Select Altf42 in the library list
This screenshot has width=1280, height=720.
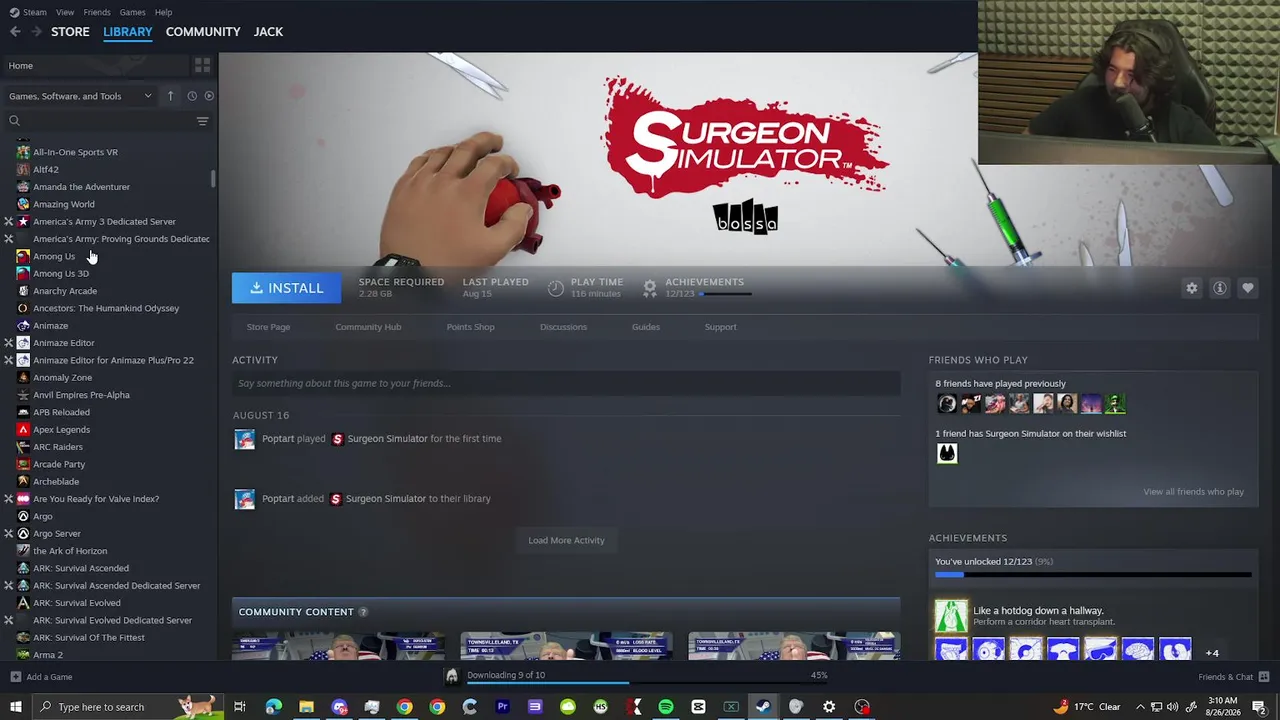click(46, 170)
